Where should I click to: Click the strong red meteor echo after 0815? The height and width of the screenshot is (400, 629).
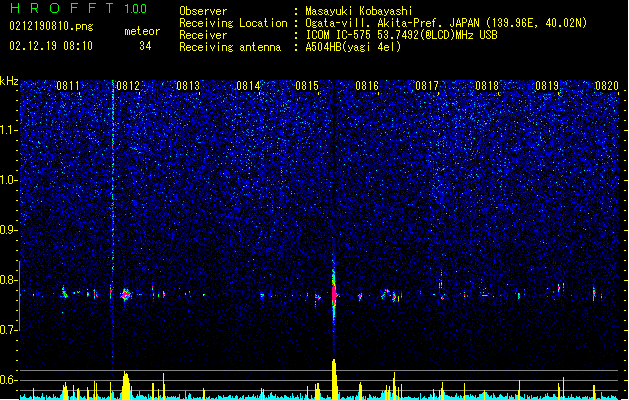(x=334, y=294)
